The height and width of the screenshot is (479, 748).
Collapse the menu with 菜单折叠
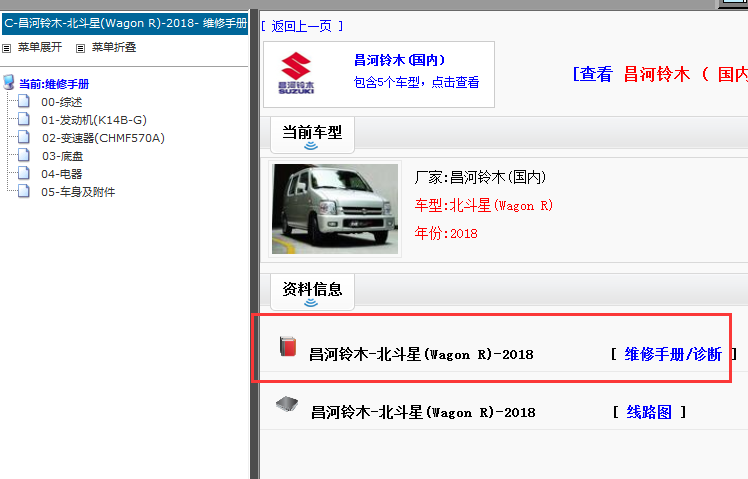click(114, 47)
